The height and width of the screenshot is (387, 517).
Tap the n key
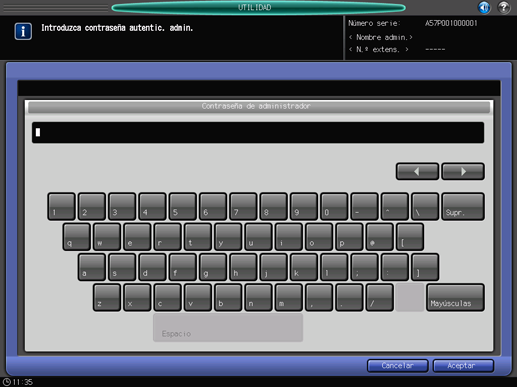259,297
